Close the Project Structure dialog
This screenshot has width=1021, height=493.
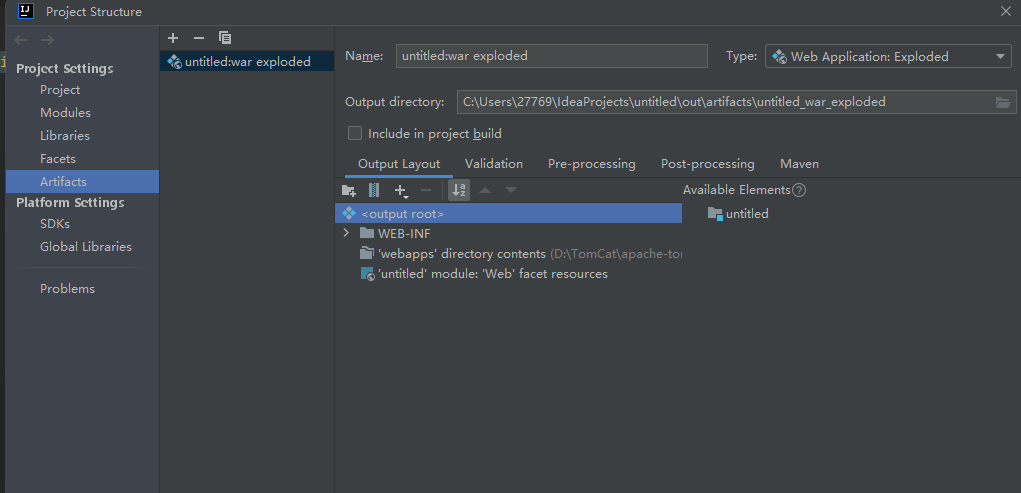pyautogui.click(x=1006, y=11)
